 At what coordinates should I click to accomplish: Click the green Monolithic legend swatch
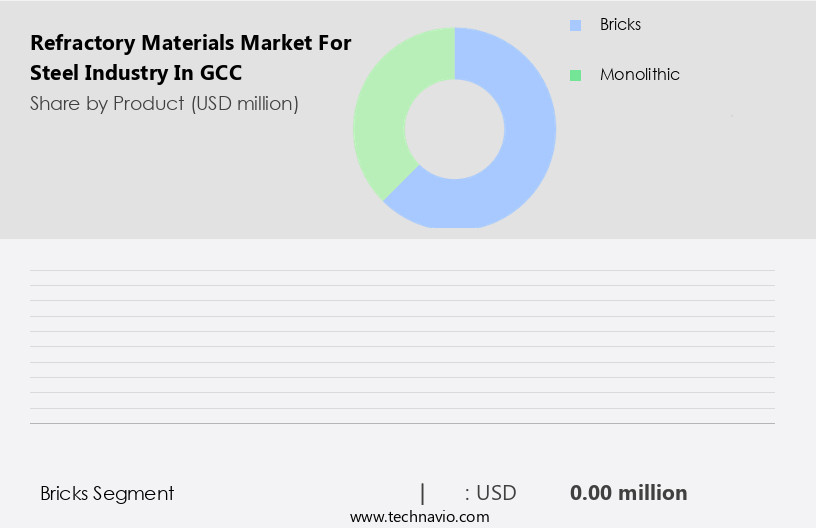tap(575, 75)
